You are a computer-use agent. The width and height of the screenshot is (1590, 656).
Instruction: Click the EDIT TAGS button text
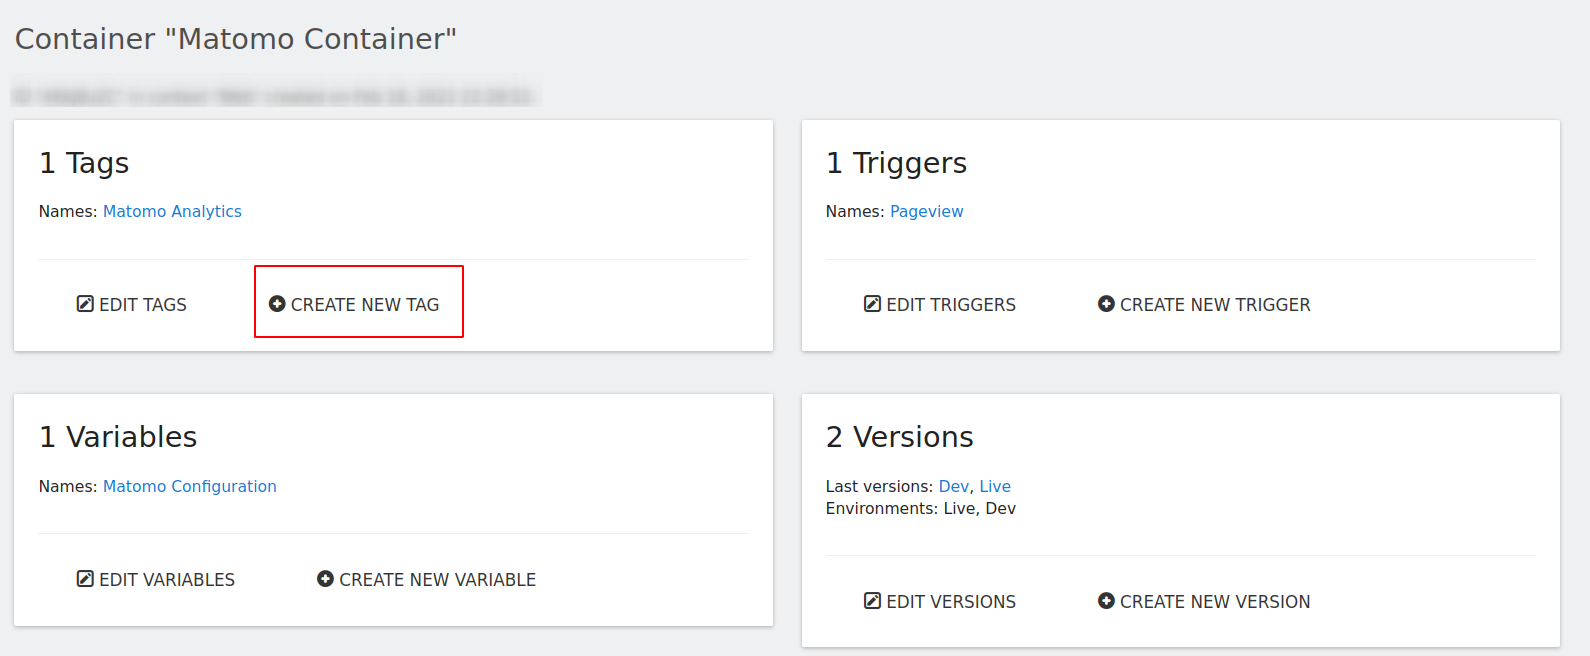(143, 305)
